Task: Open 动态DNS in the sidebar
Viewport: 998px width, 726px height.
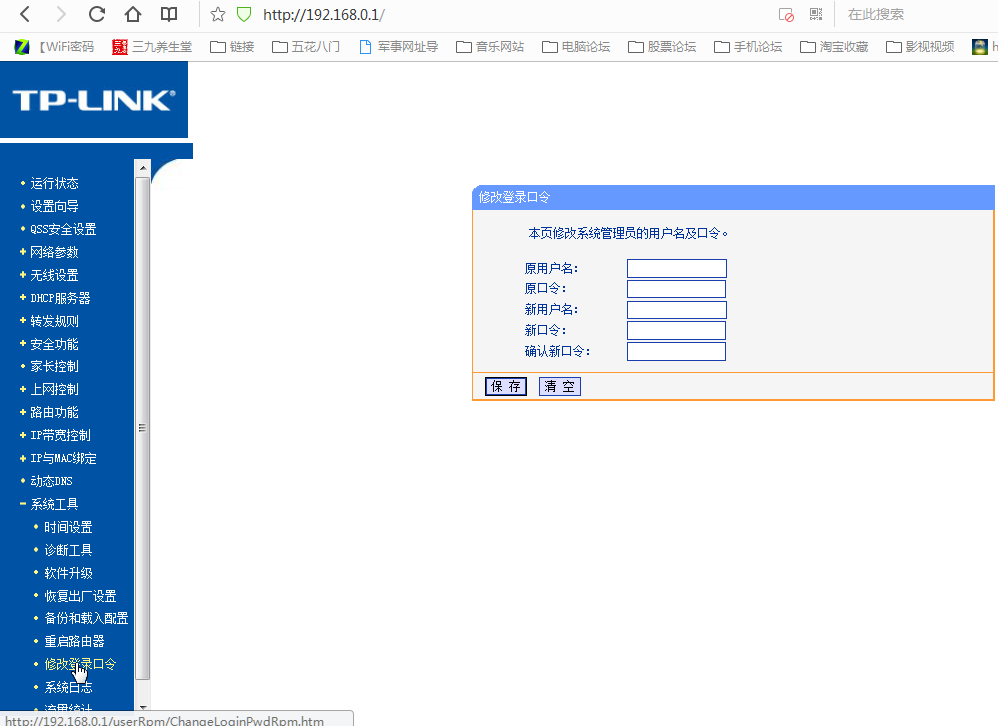Action: [x=51, y=481]
